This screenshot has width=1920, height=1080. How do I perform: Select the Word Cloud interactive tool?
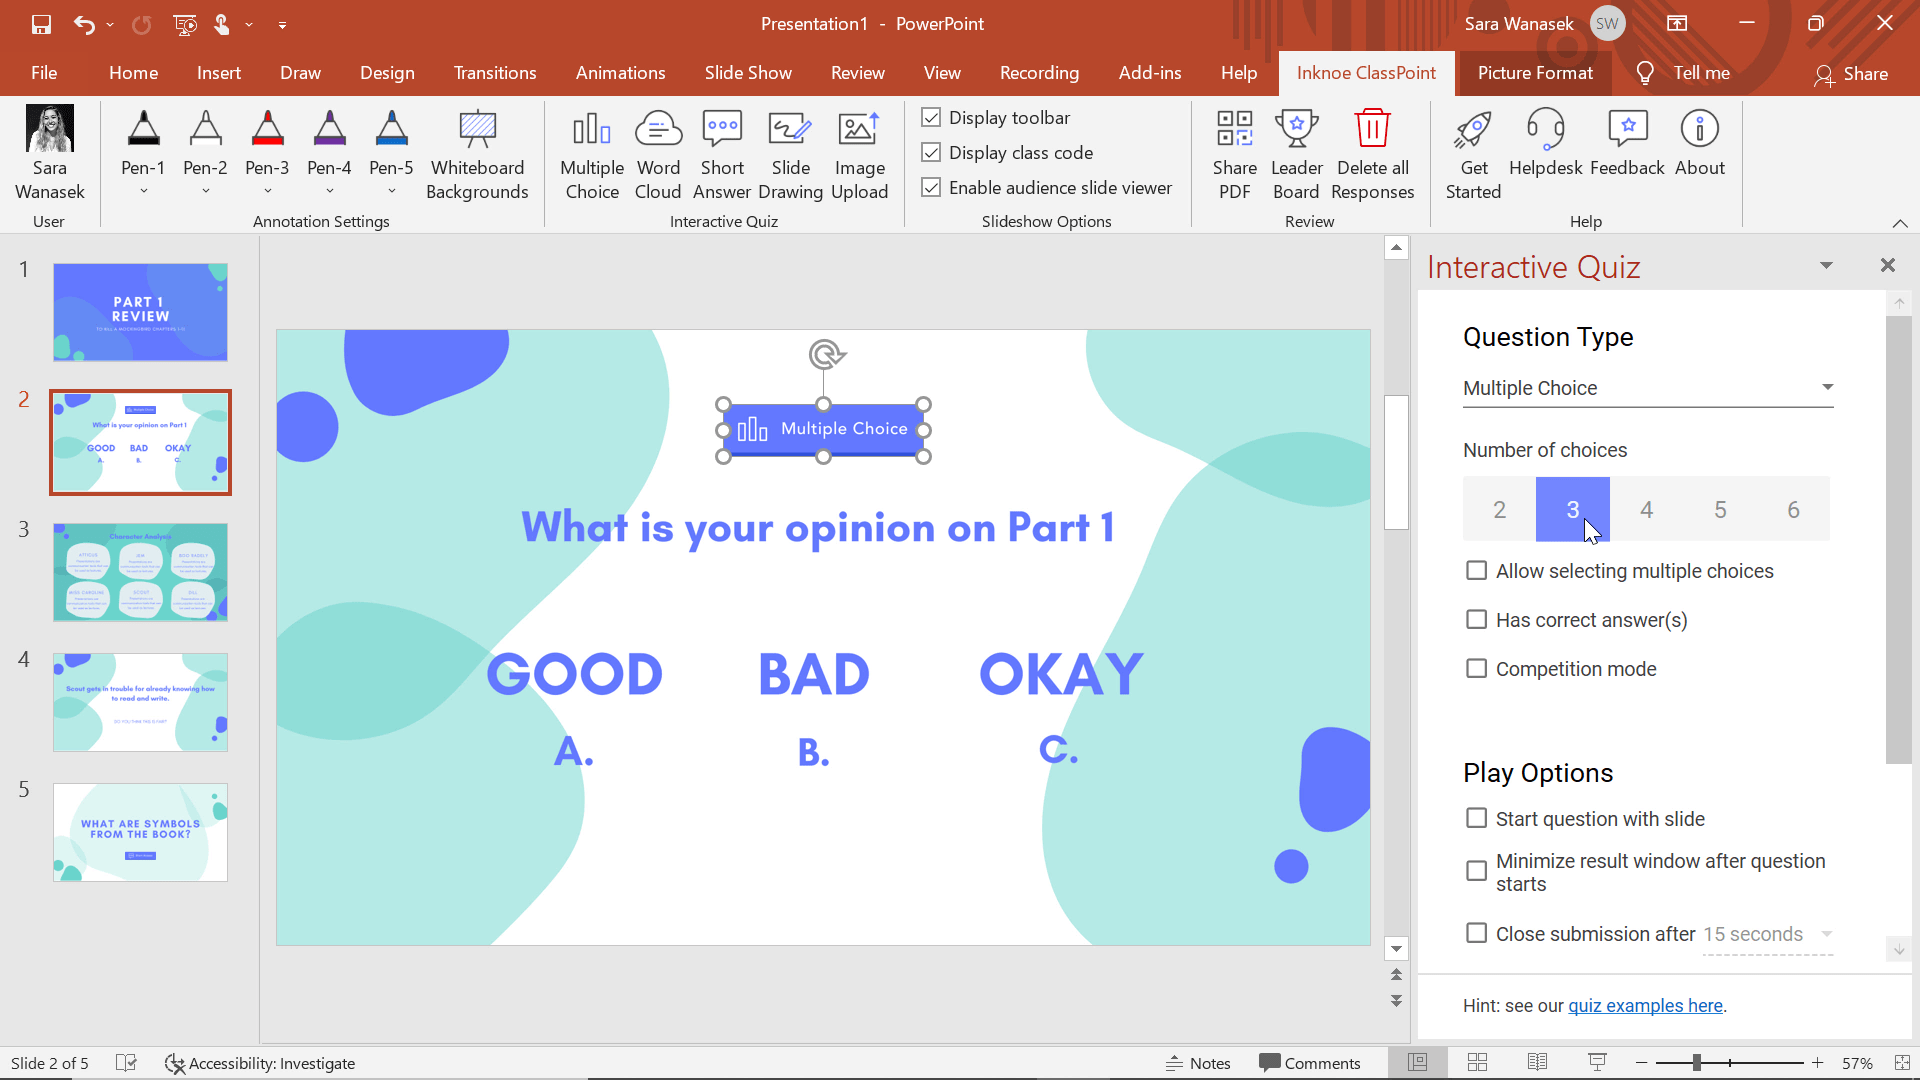pyautogui.click(x=658, y=150)
